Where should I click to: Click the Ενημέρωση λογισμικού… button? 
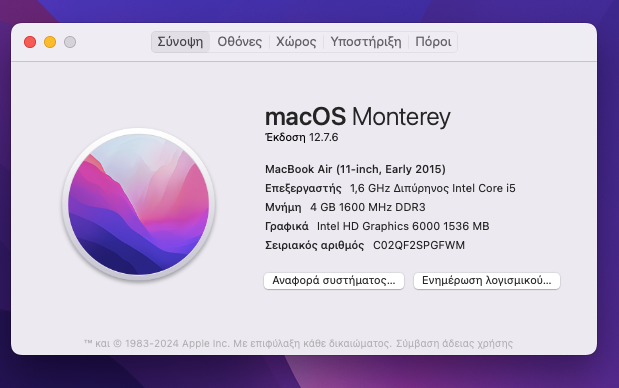click(x=487, y=281)
